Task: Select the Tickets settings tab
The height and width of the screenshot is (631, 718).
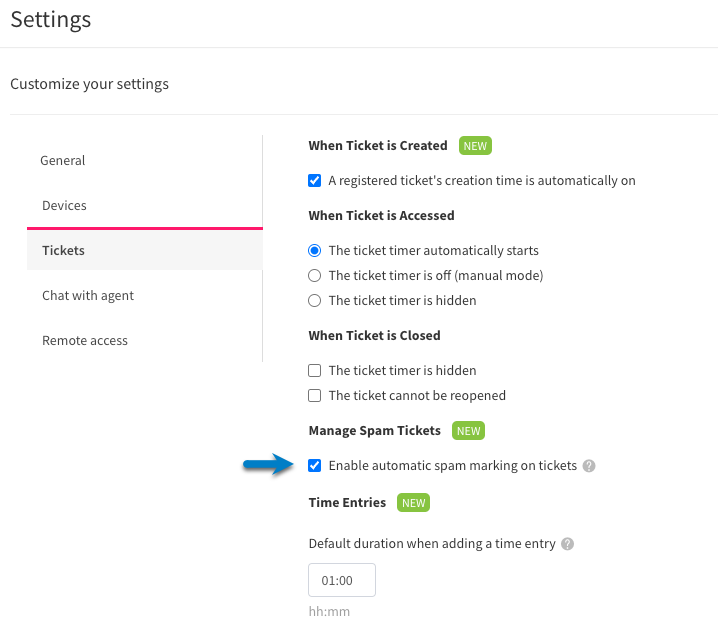Action: tap(145, 250)
